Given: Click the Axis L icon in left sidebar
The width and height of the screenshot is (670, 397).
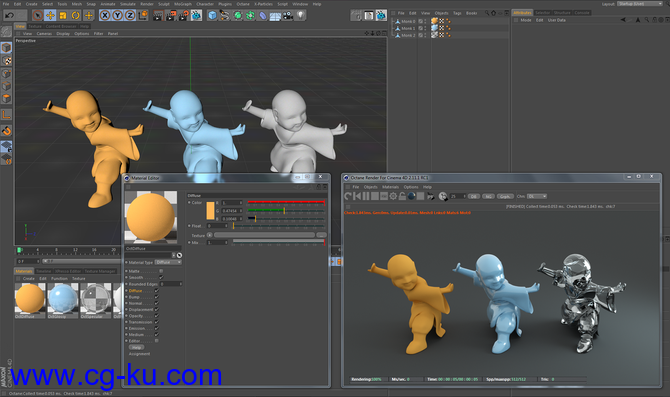Looking at the screenshot, I should [x=6, y=114].
